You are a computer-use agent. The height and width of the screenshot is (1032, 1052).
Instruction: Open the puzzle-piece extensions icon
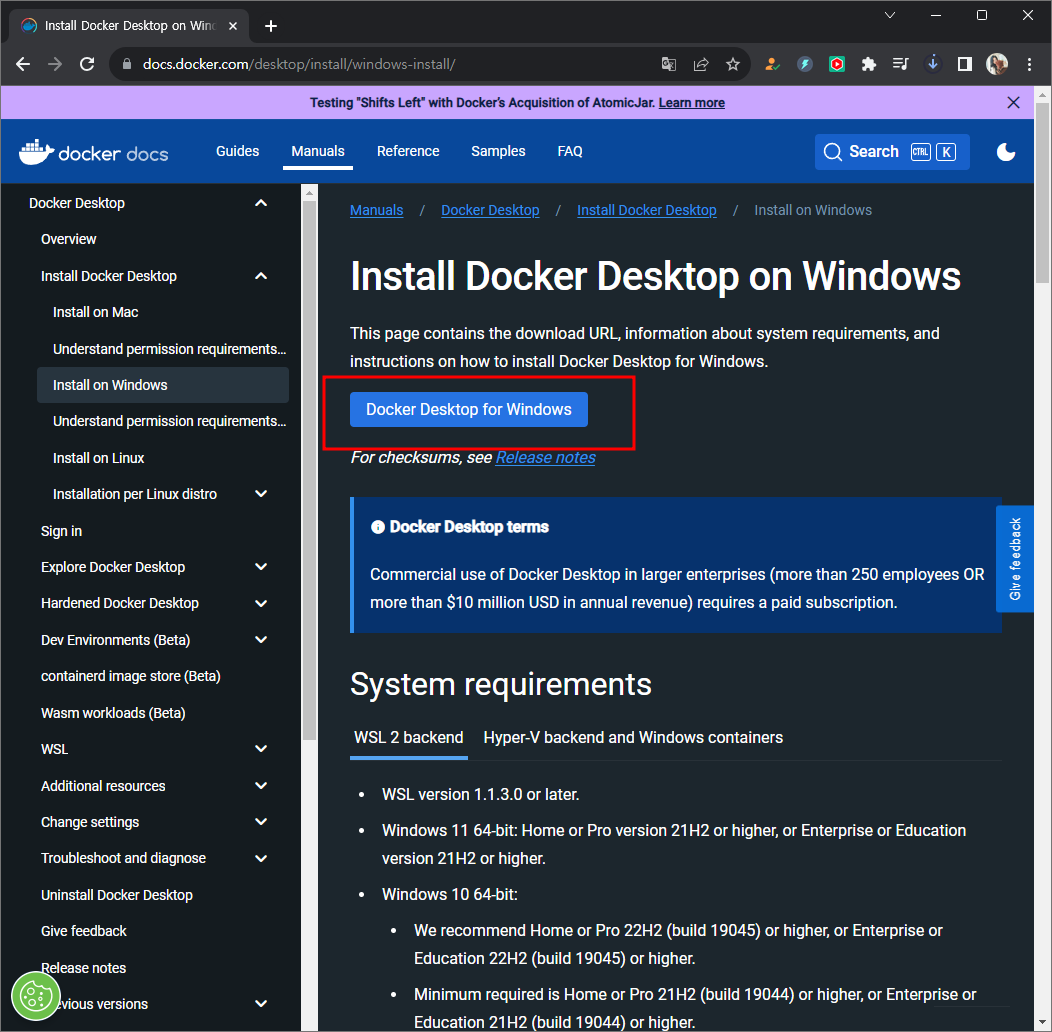(x=869, y=64)
